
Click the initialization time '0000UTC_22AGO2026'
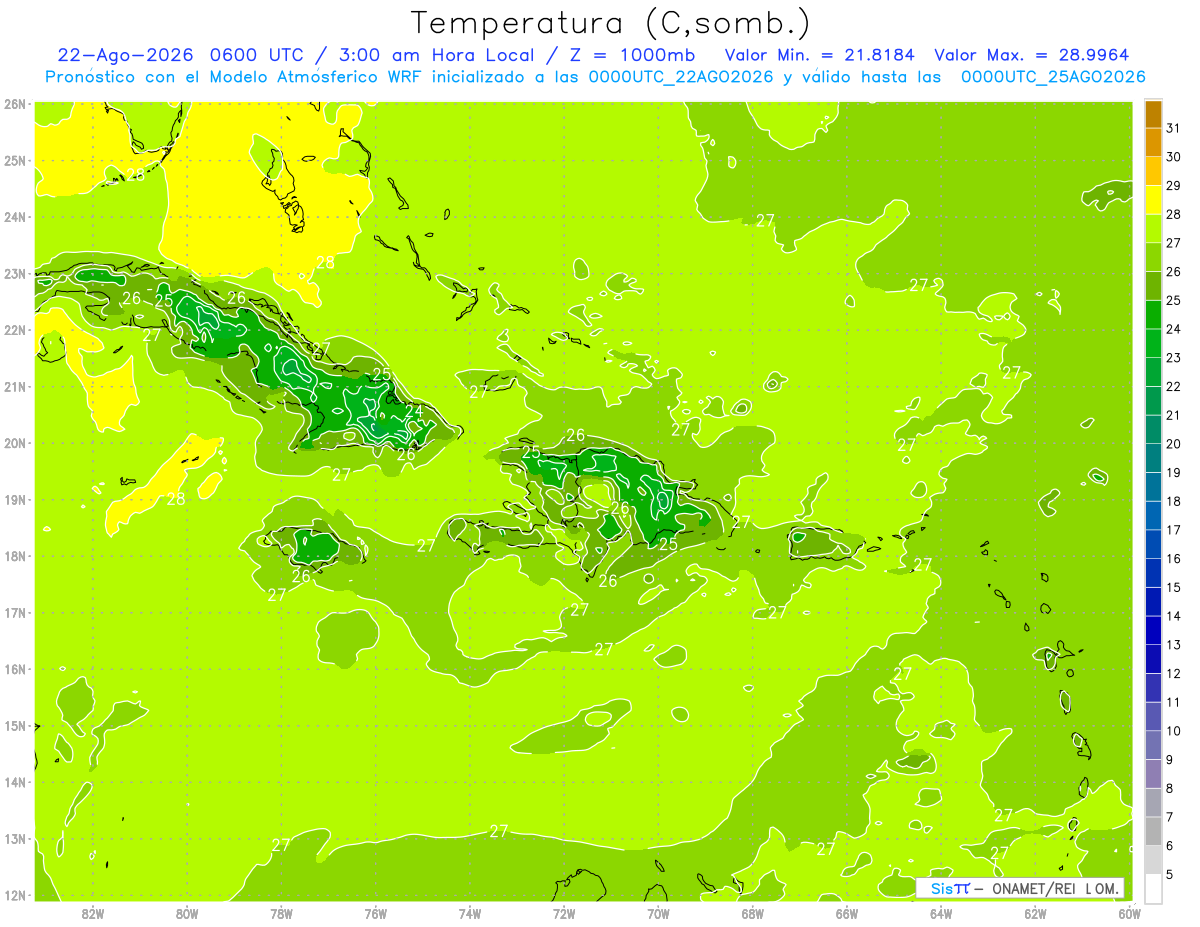tap(681, 77)
